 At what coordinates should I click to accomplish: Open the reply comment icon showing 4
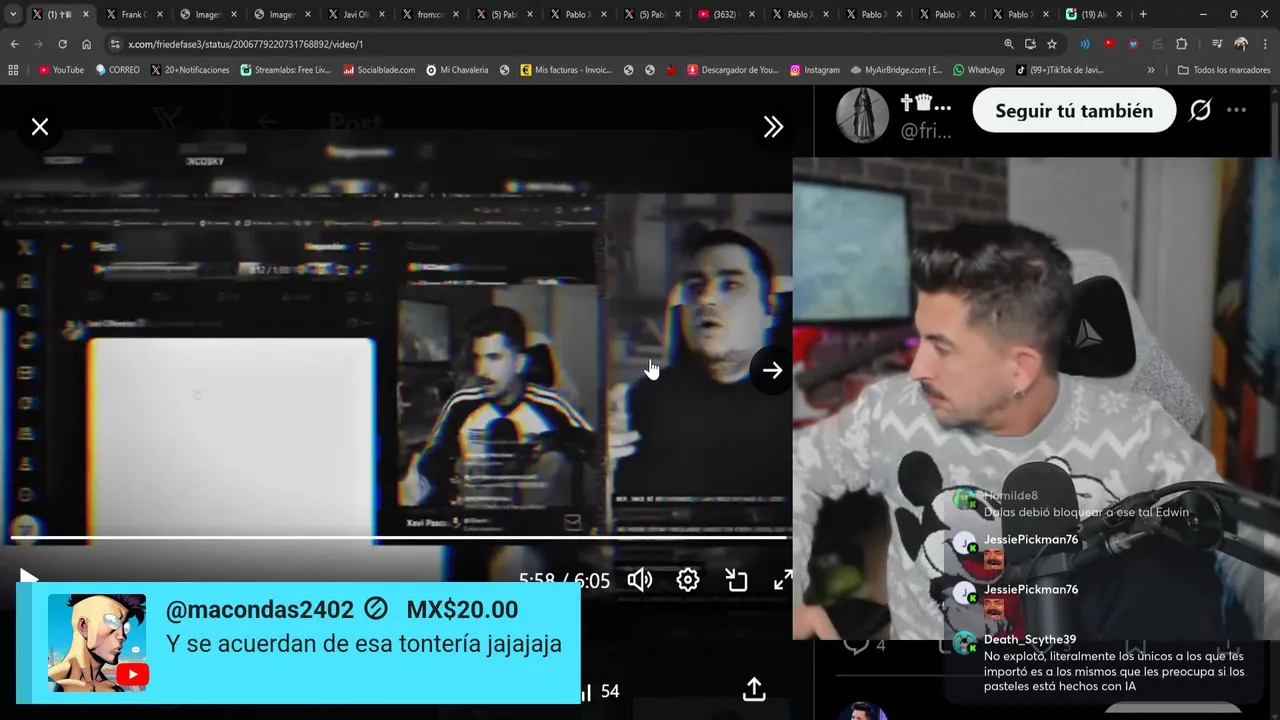[864, 646]
